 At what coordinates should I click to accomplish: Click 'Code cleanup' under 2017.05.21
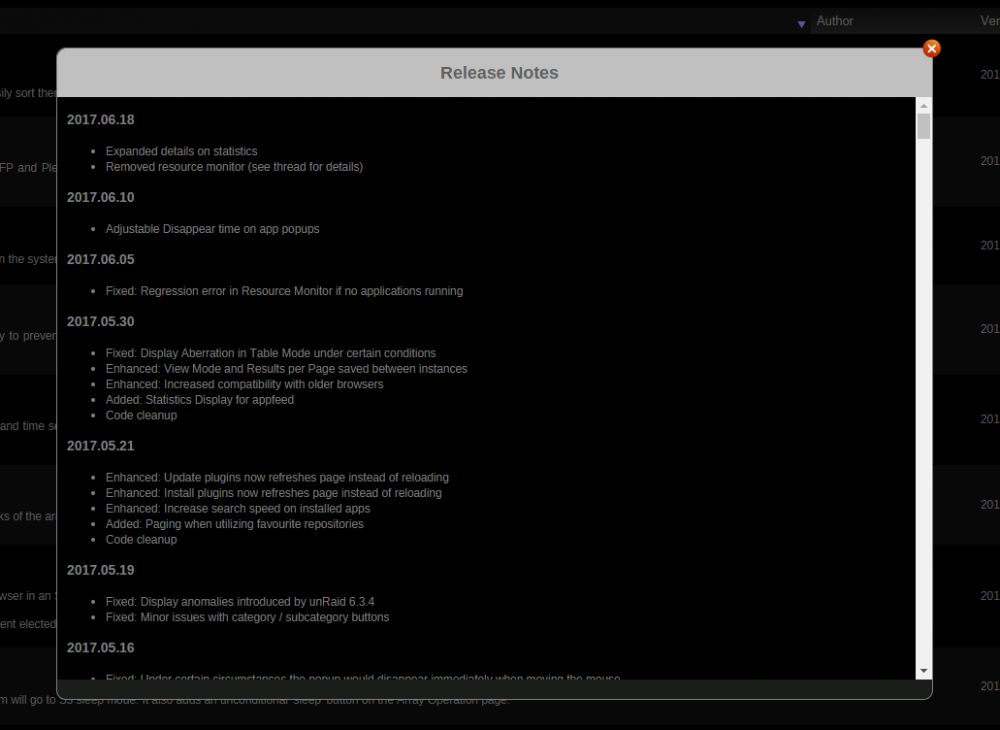pyautogui.click(x=142, y=539)
